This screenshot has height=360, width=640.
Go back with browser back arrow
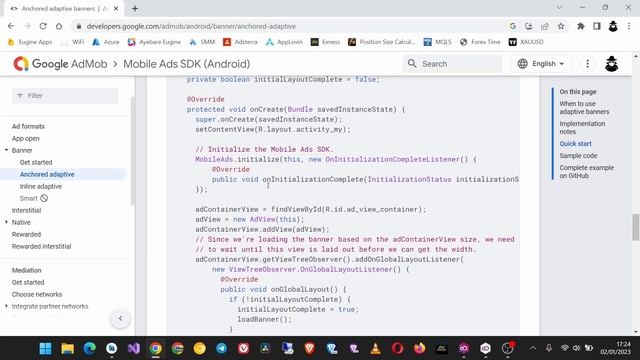point(11,26)
